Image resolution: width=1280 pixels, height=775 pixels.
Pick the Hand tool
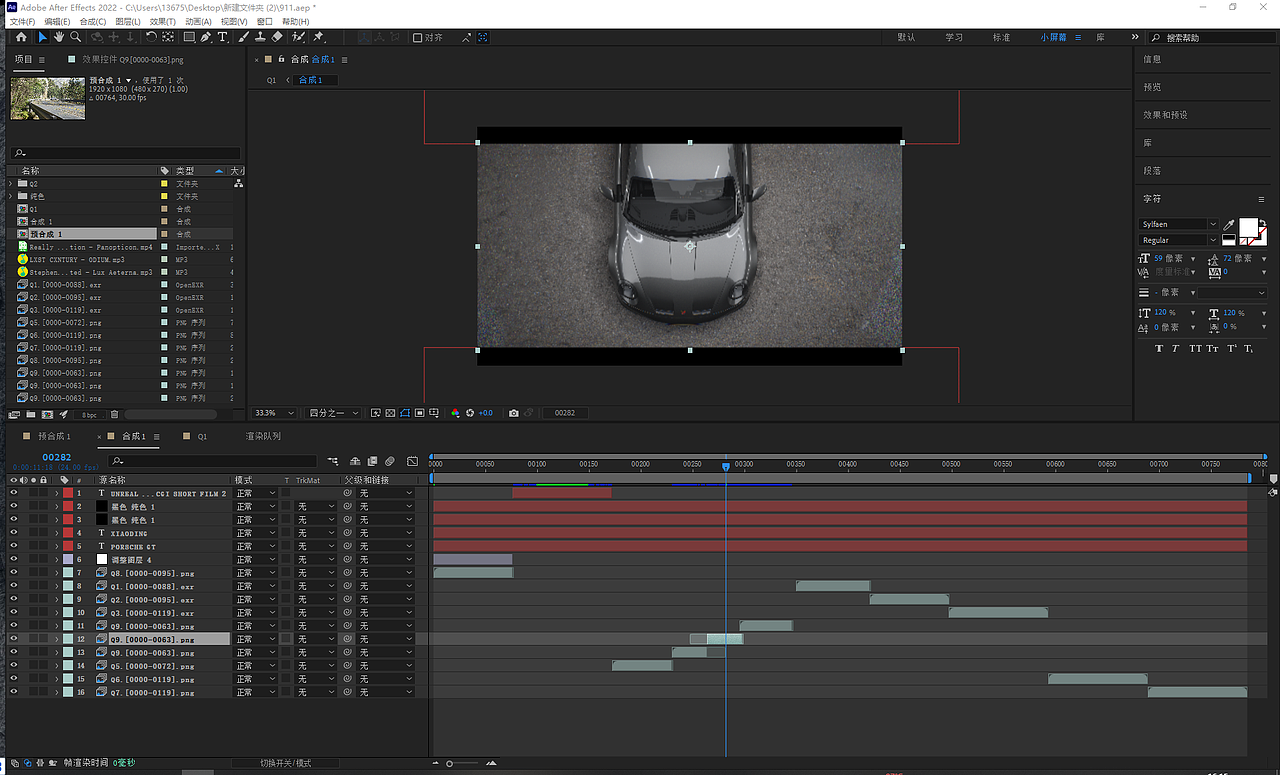click(59, 37)
